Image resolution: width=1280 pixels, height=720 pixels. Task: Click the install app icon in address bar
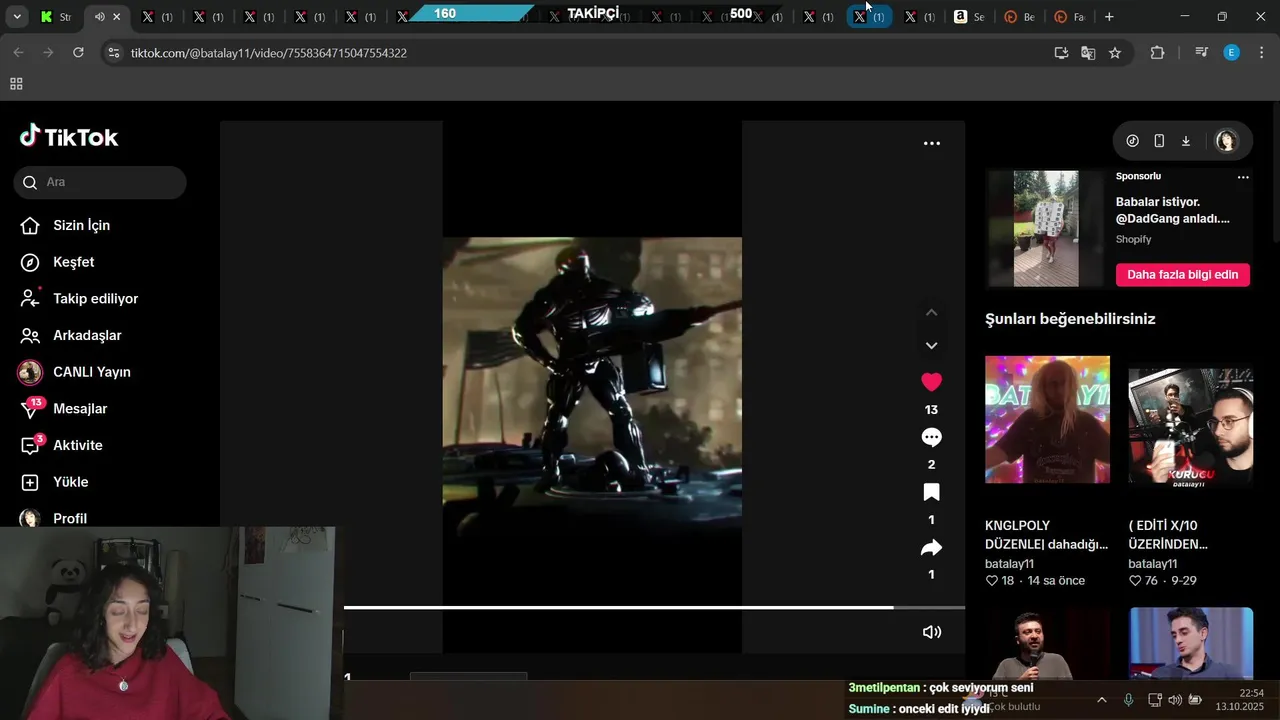click(1061, 53)
